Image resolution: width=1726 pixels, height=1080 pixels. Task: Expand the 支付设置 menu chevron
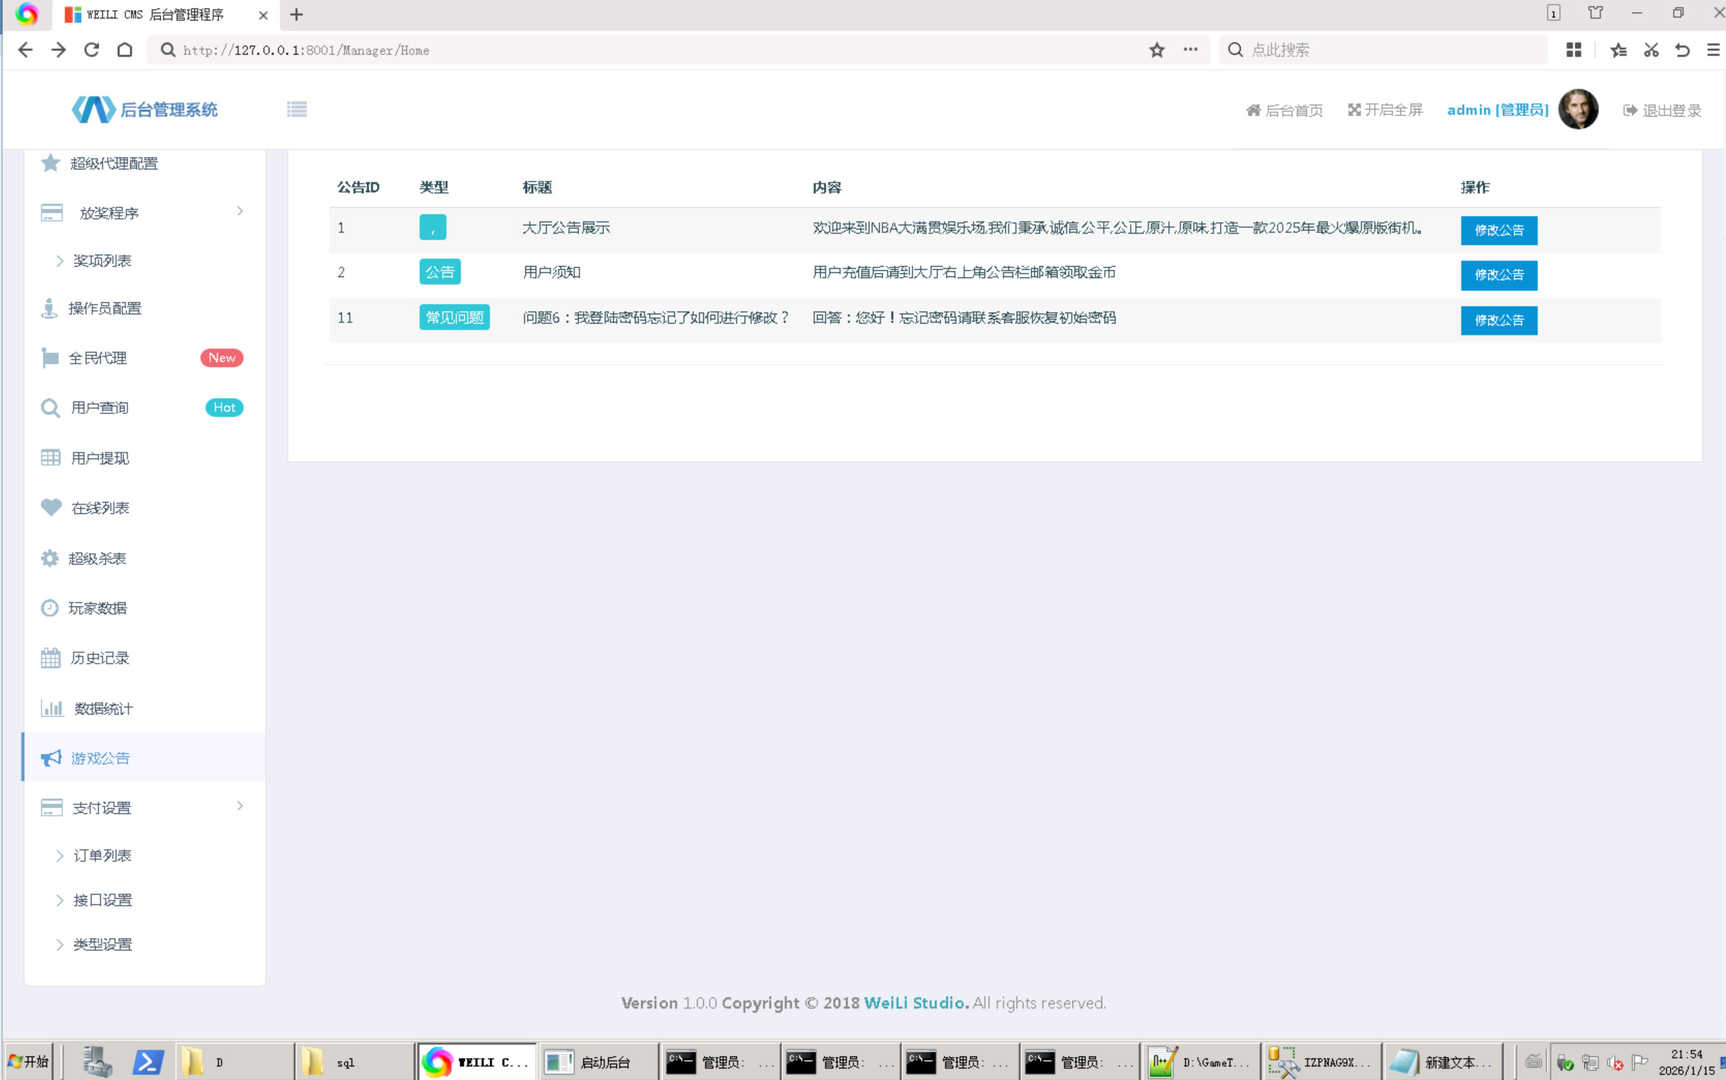pyautogui.click(x=240, y=807)
